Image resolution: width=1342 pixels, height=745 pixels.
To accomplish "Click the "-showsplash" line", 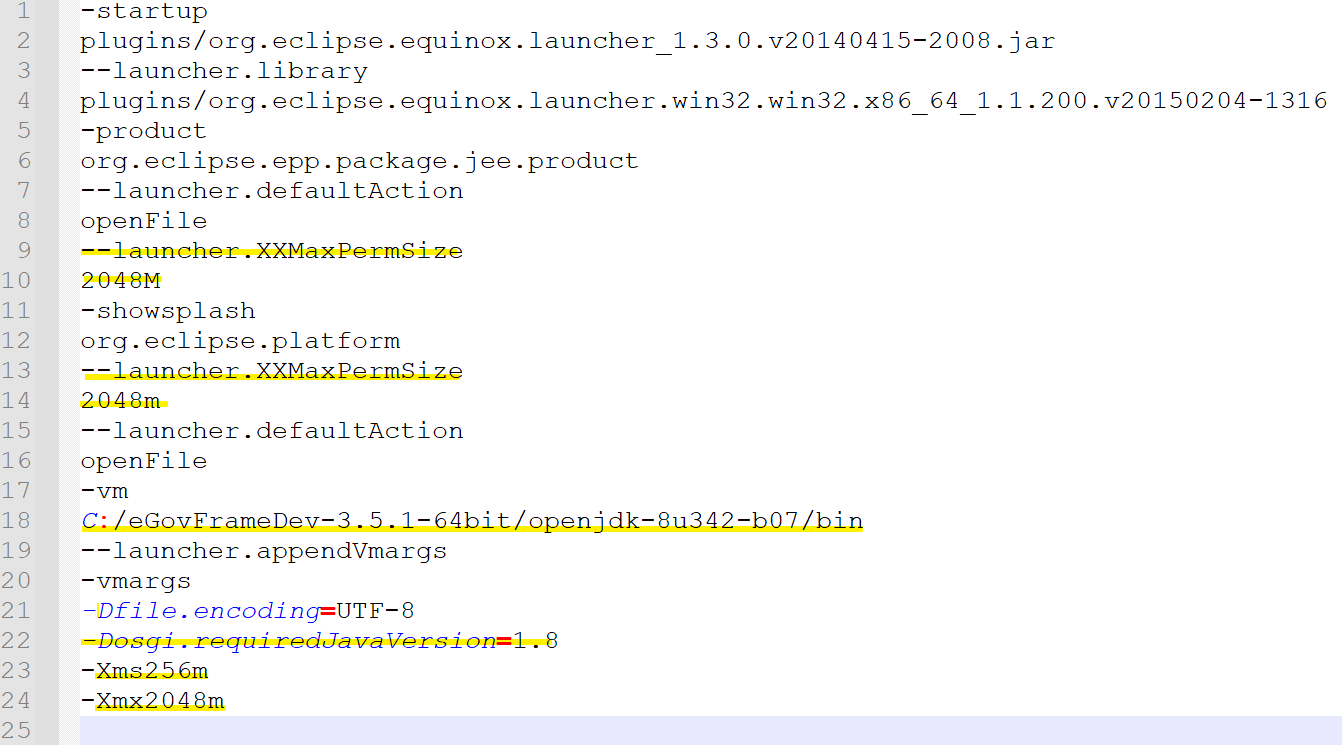I will coord(168,311).
